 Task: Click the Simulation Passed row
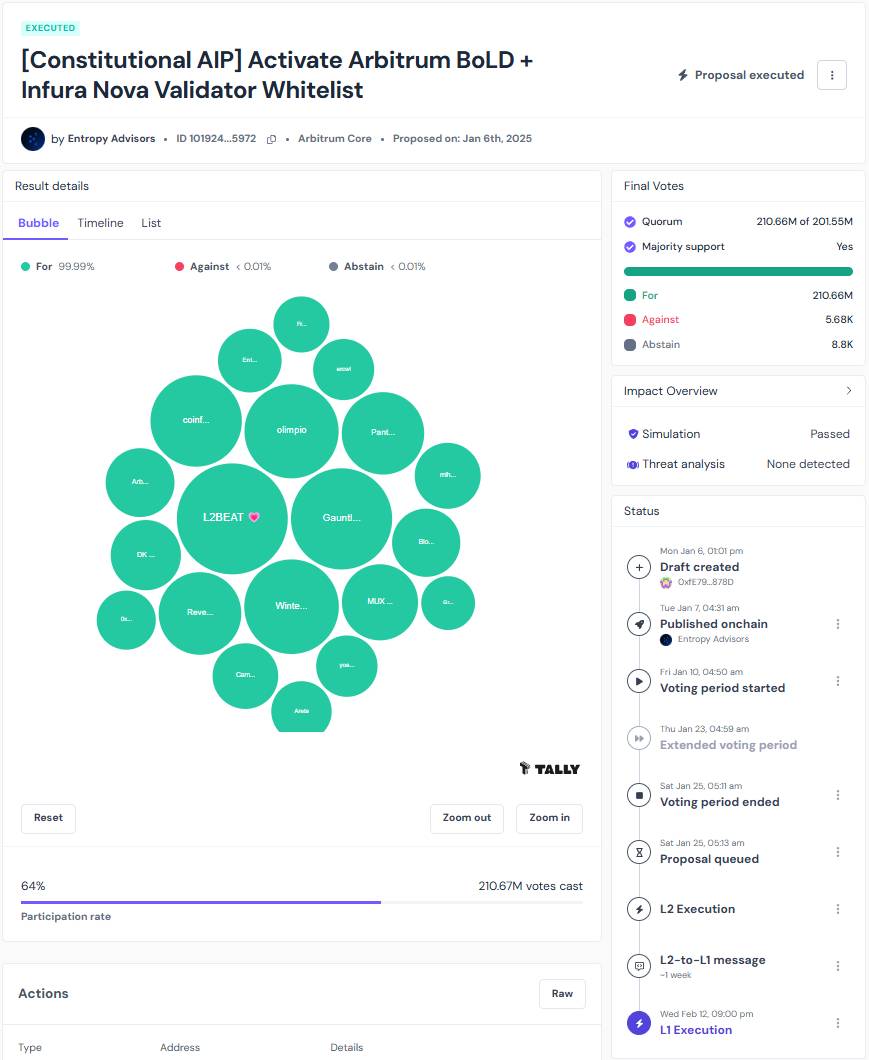pos(738,434)
